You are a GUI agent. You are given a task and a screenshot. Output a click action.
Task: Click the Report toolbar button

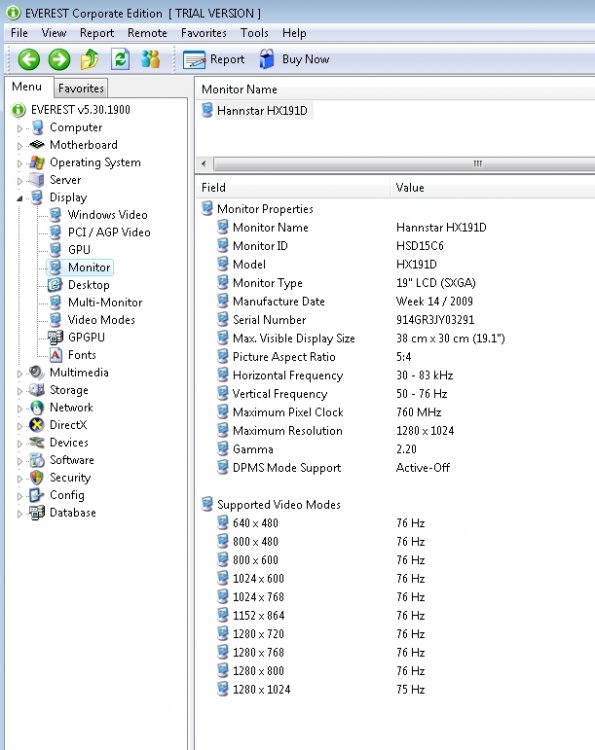[x=213, y=60]
